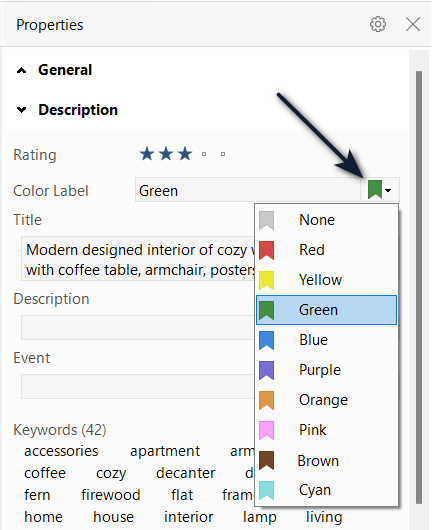Apply the Purple flag label
The width and height of the screenshot is (432, 530).
(326, 370)
